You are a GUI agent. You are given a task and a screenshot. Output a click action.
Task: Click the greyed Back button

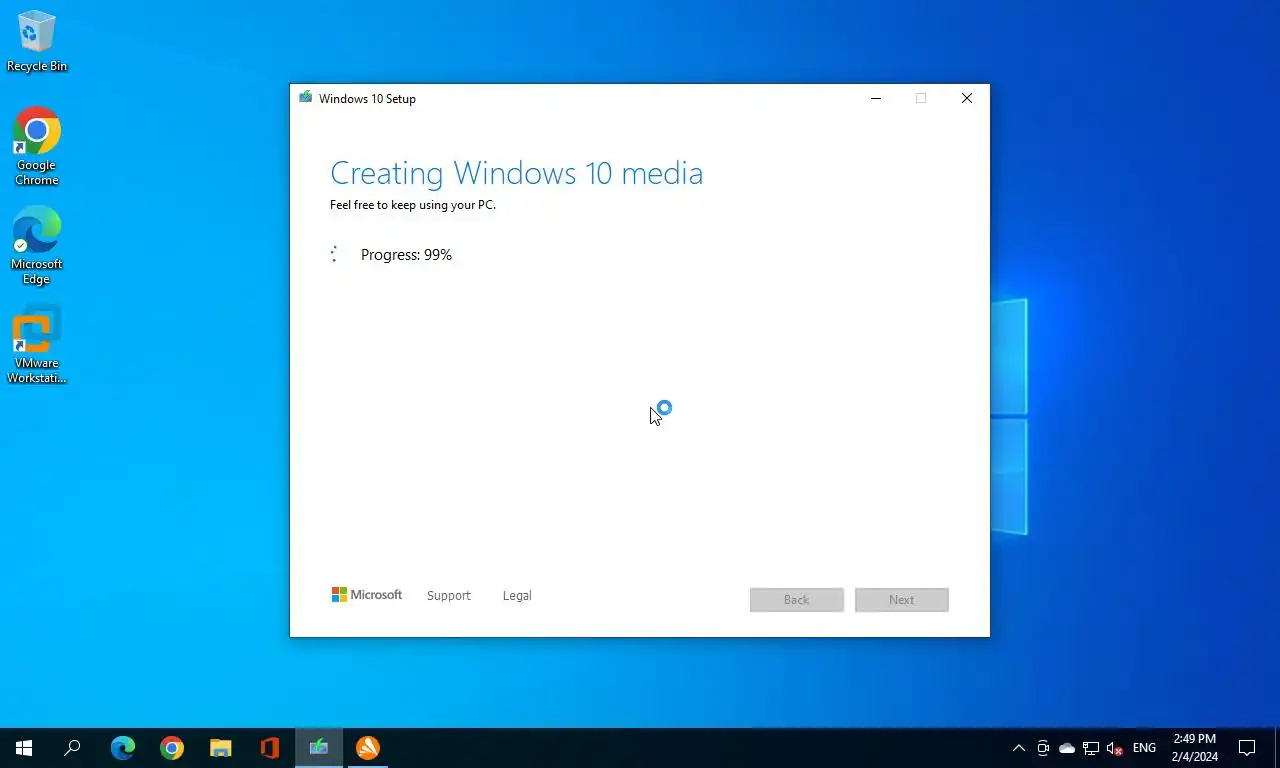797,600
